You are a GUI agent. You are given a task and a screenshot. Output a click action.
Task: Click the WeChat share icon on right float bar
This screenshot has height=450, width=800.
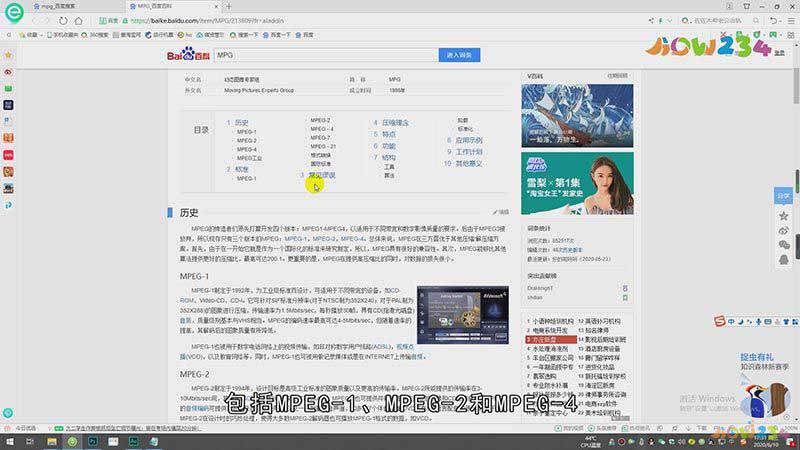click(x=784, y=245)
